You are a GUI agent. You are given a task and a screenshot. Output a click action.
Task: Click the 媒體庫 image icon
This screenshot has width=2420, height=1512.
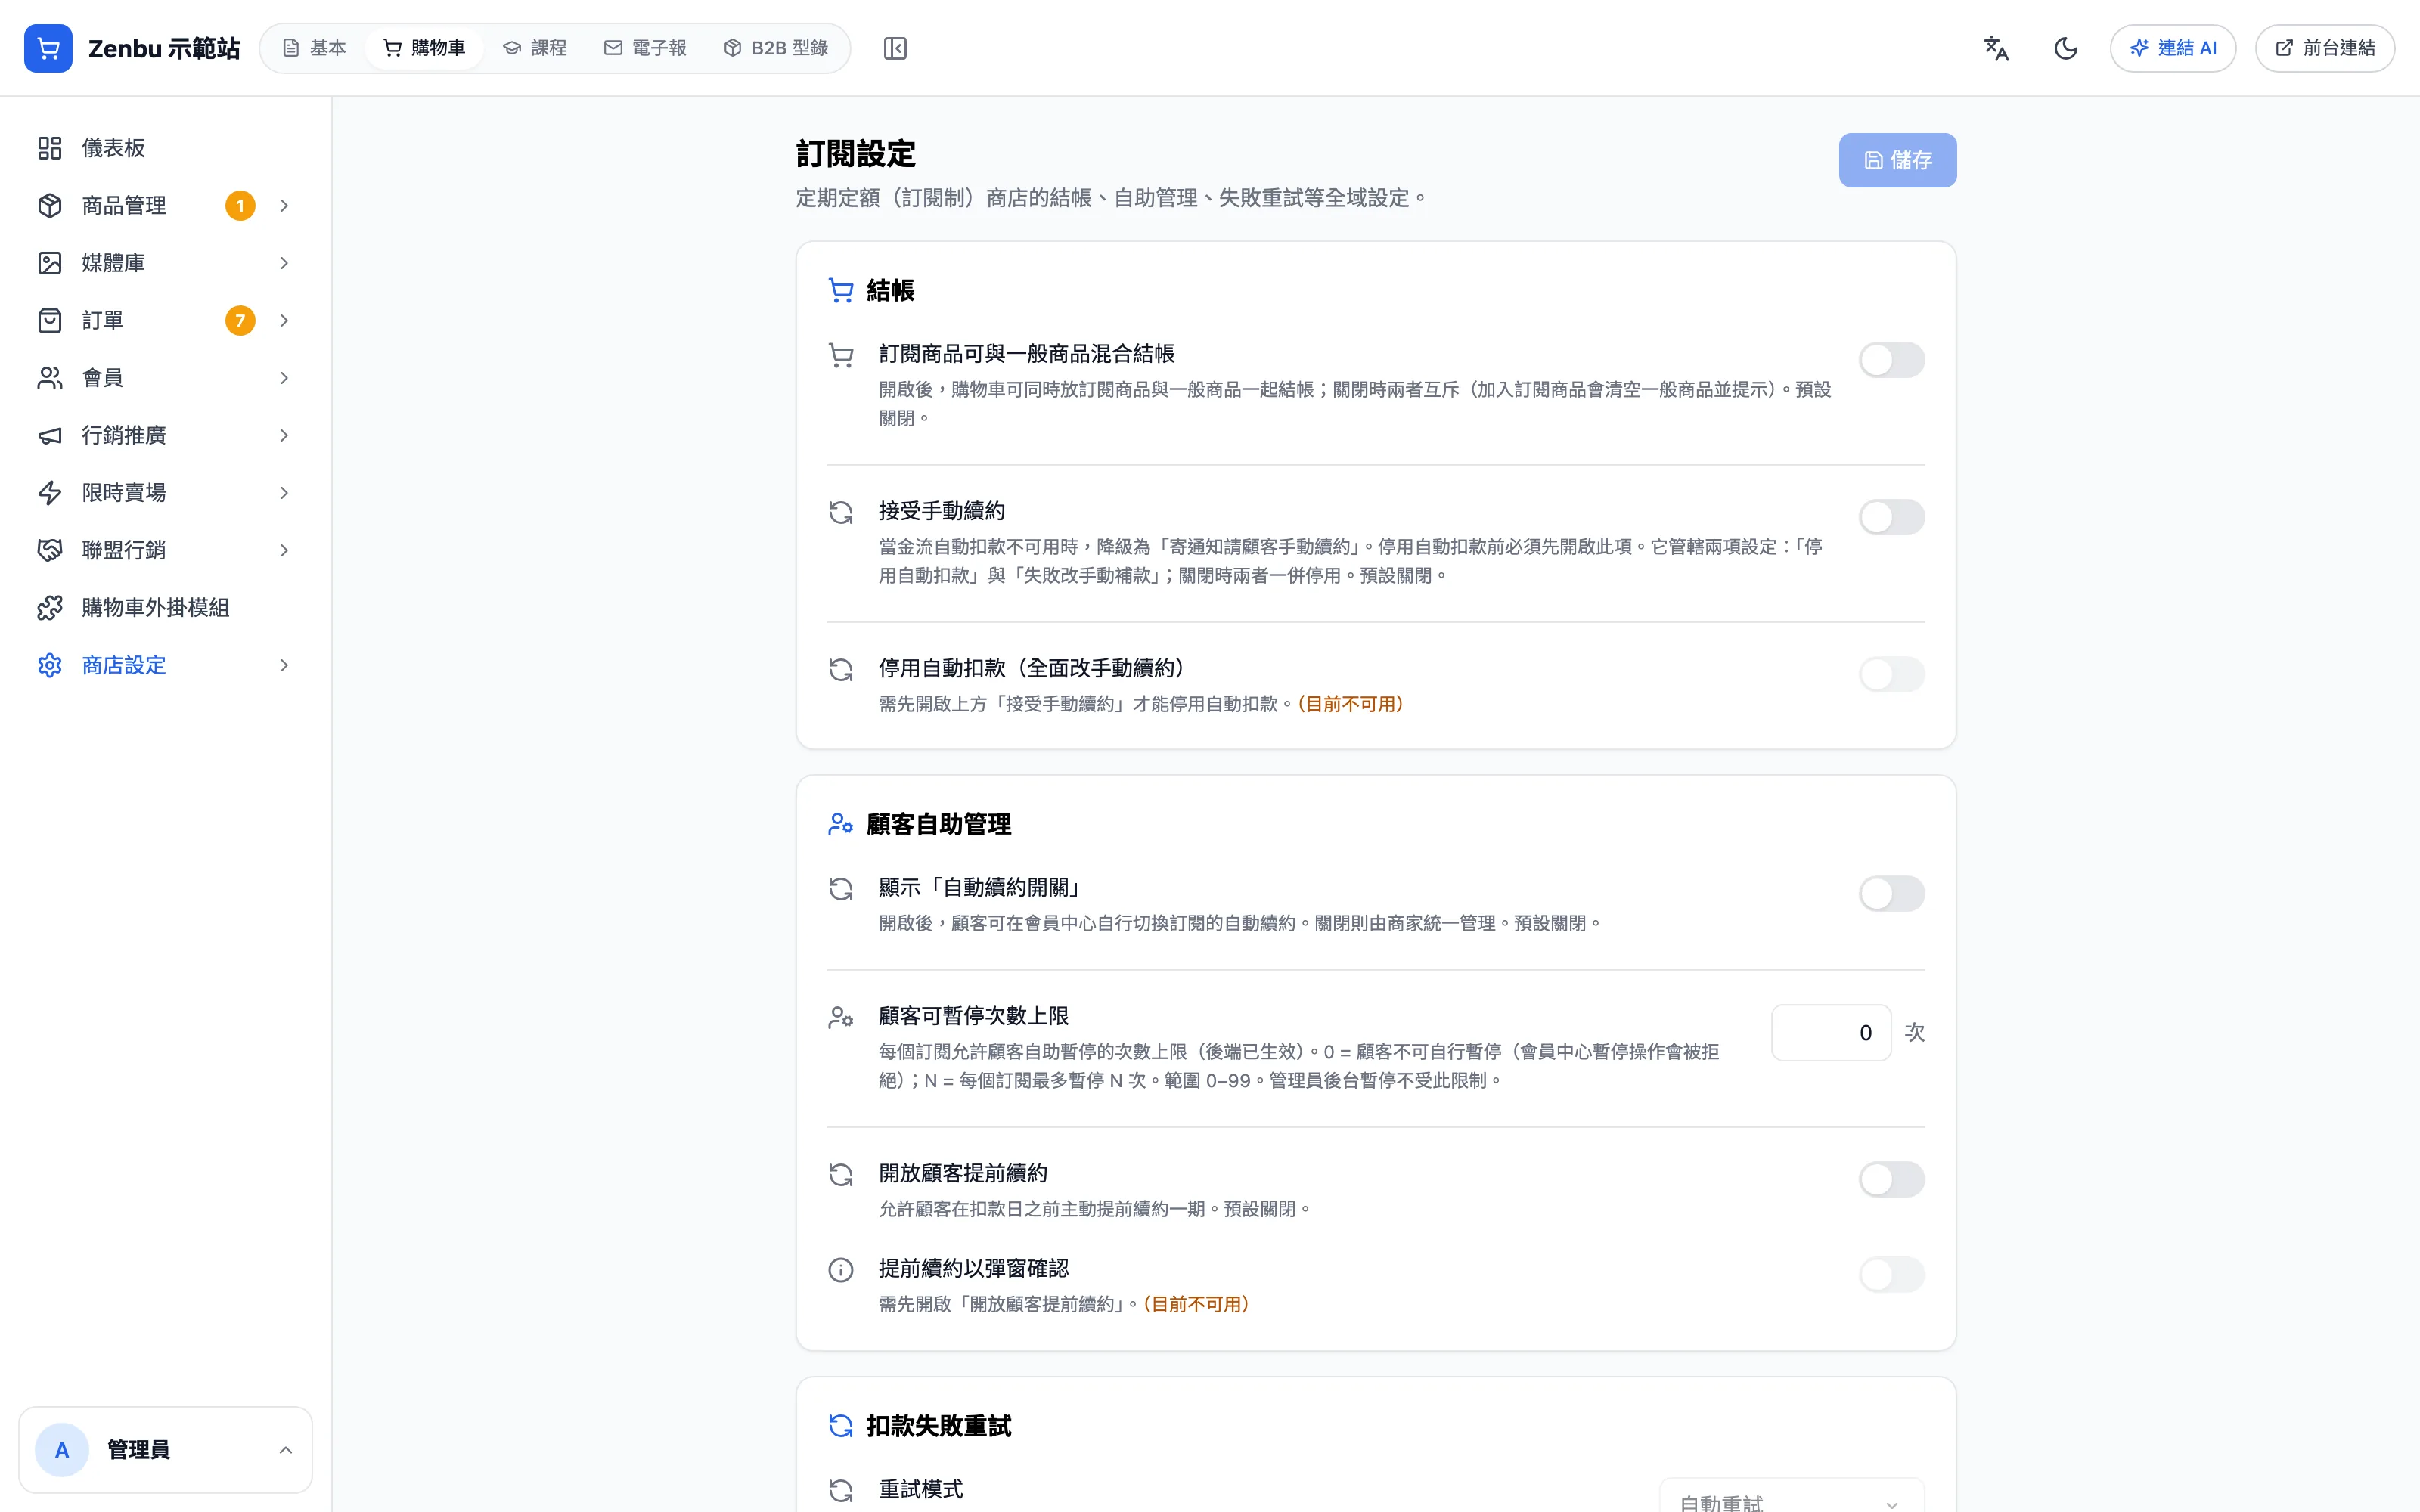(50, 263)
